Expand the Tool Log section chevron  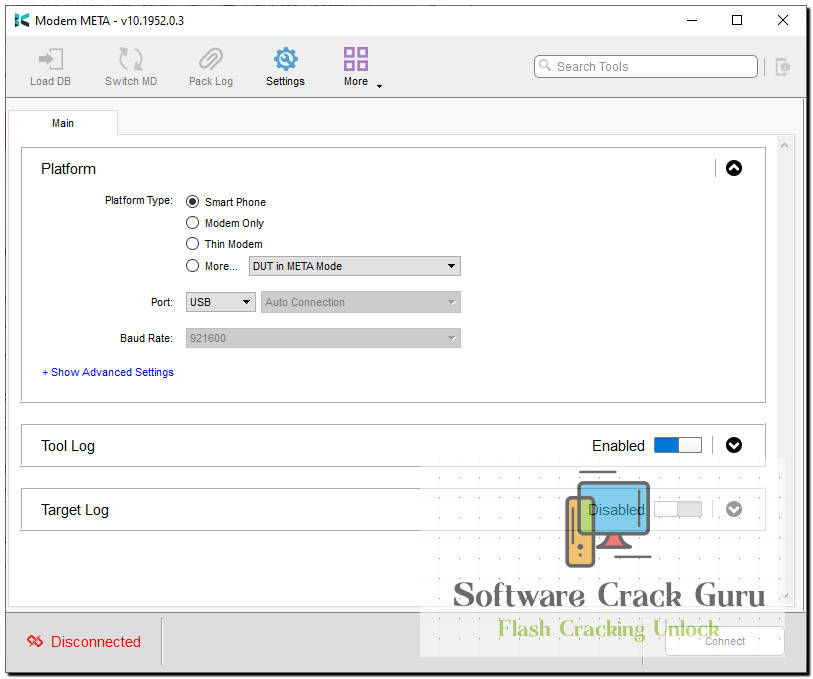tap(734, 445)
